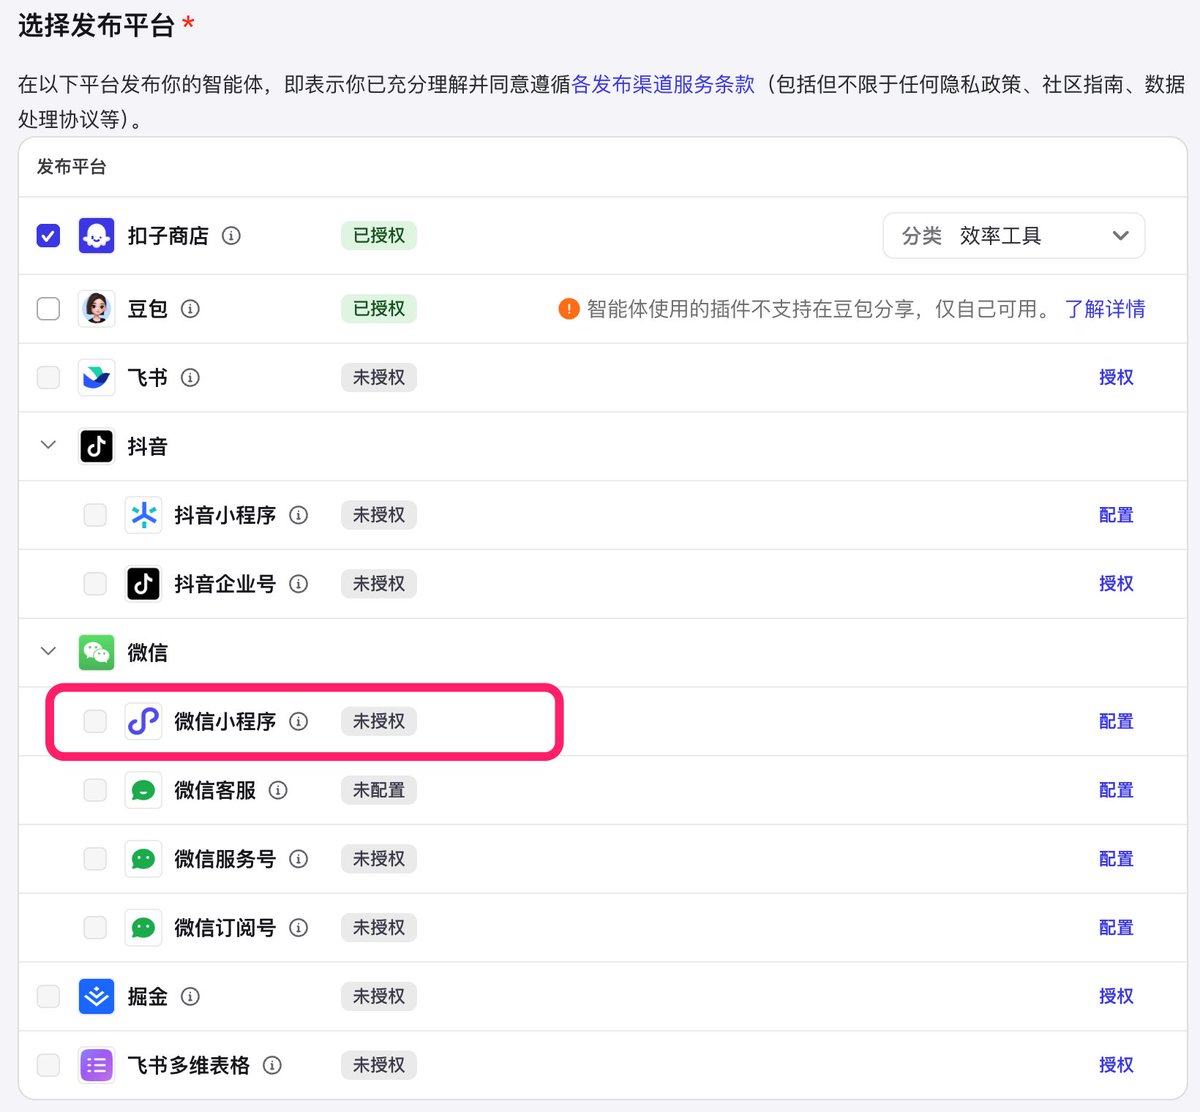Viewport: 1200px width, 1112px height.
Task: Check the 飞书多维表格 checkbox
Action: [48, 1065]
